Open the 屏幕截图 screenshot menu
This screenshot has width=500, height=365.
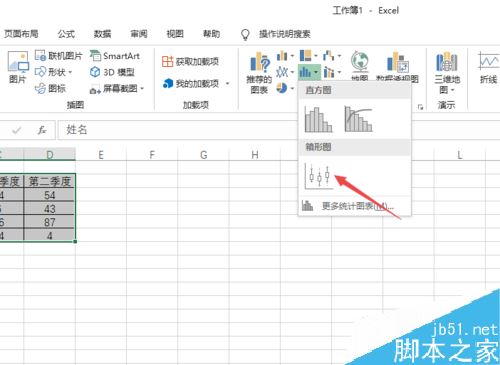(117, 88)
